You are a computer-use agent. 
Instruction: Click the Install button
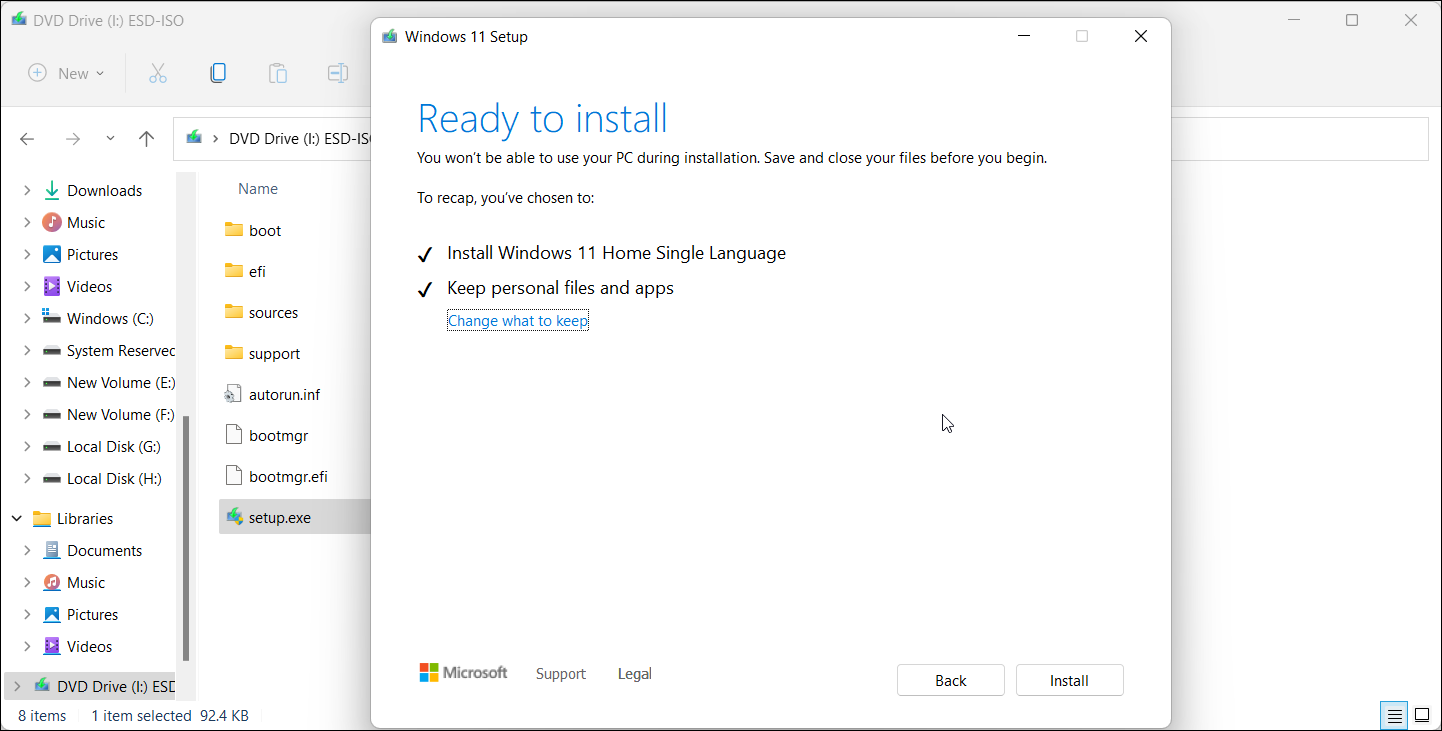click(1069, 680)
